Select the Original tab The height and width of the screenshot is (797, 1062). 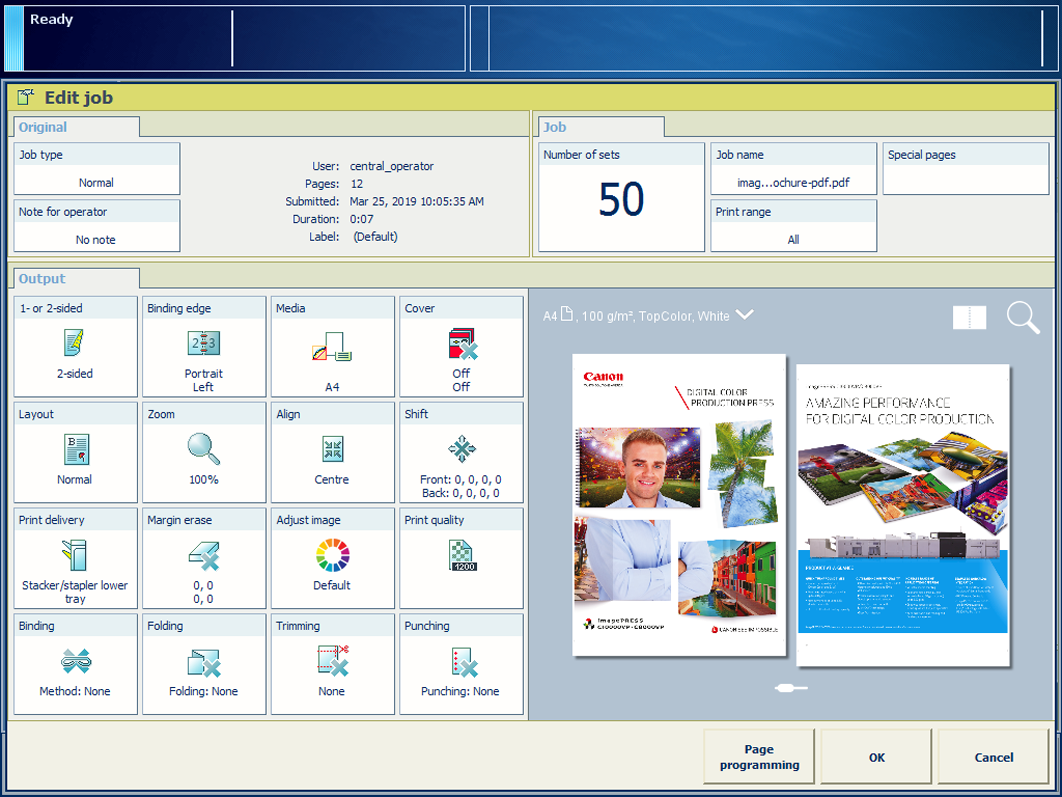click(43, 127)
